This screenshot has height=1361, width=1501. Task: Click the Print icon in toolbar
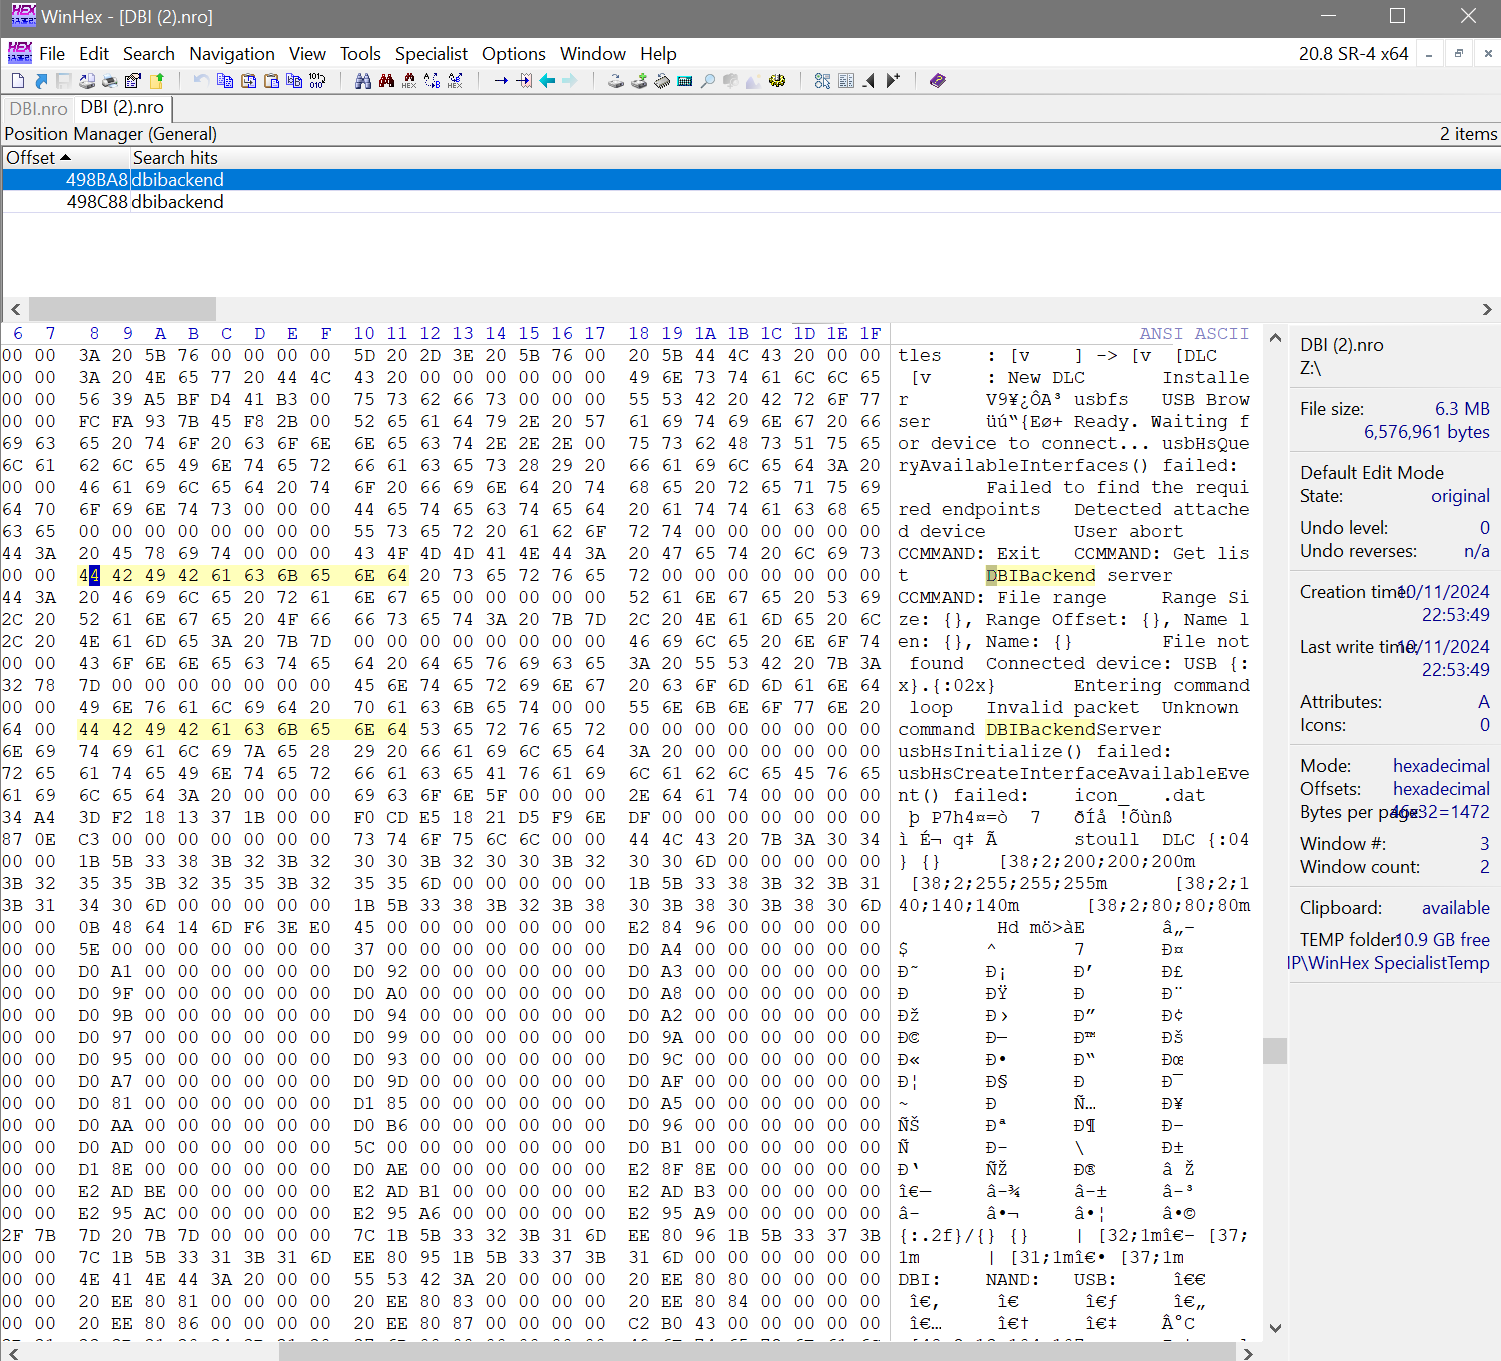click(x=110, y=81)
